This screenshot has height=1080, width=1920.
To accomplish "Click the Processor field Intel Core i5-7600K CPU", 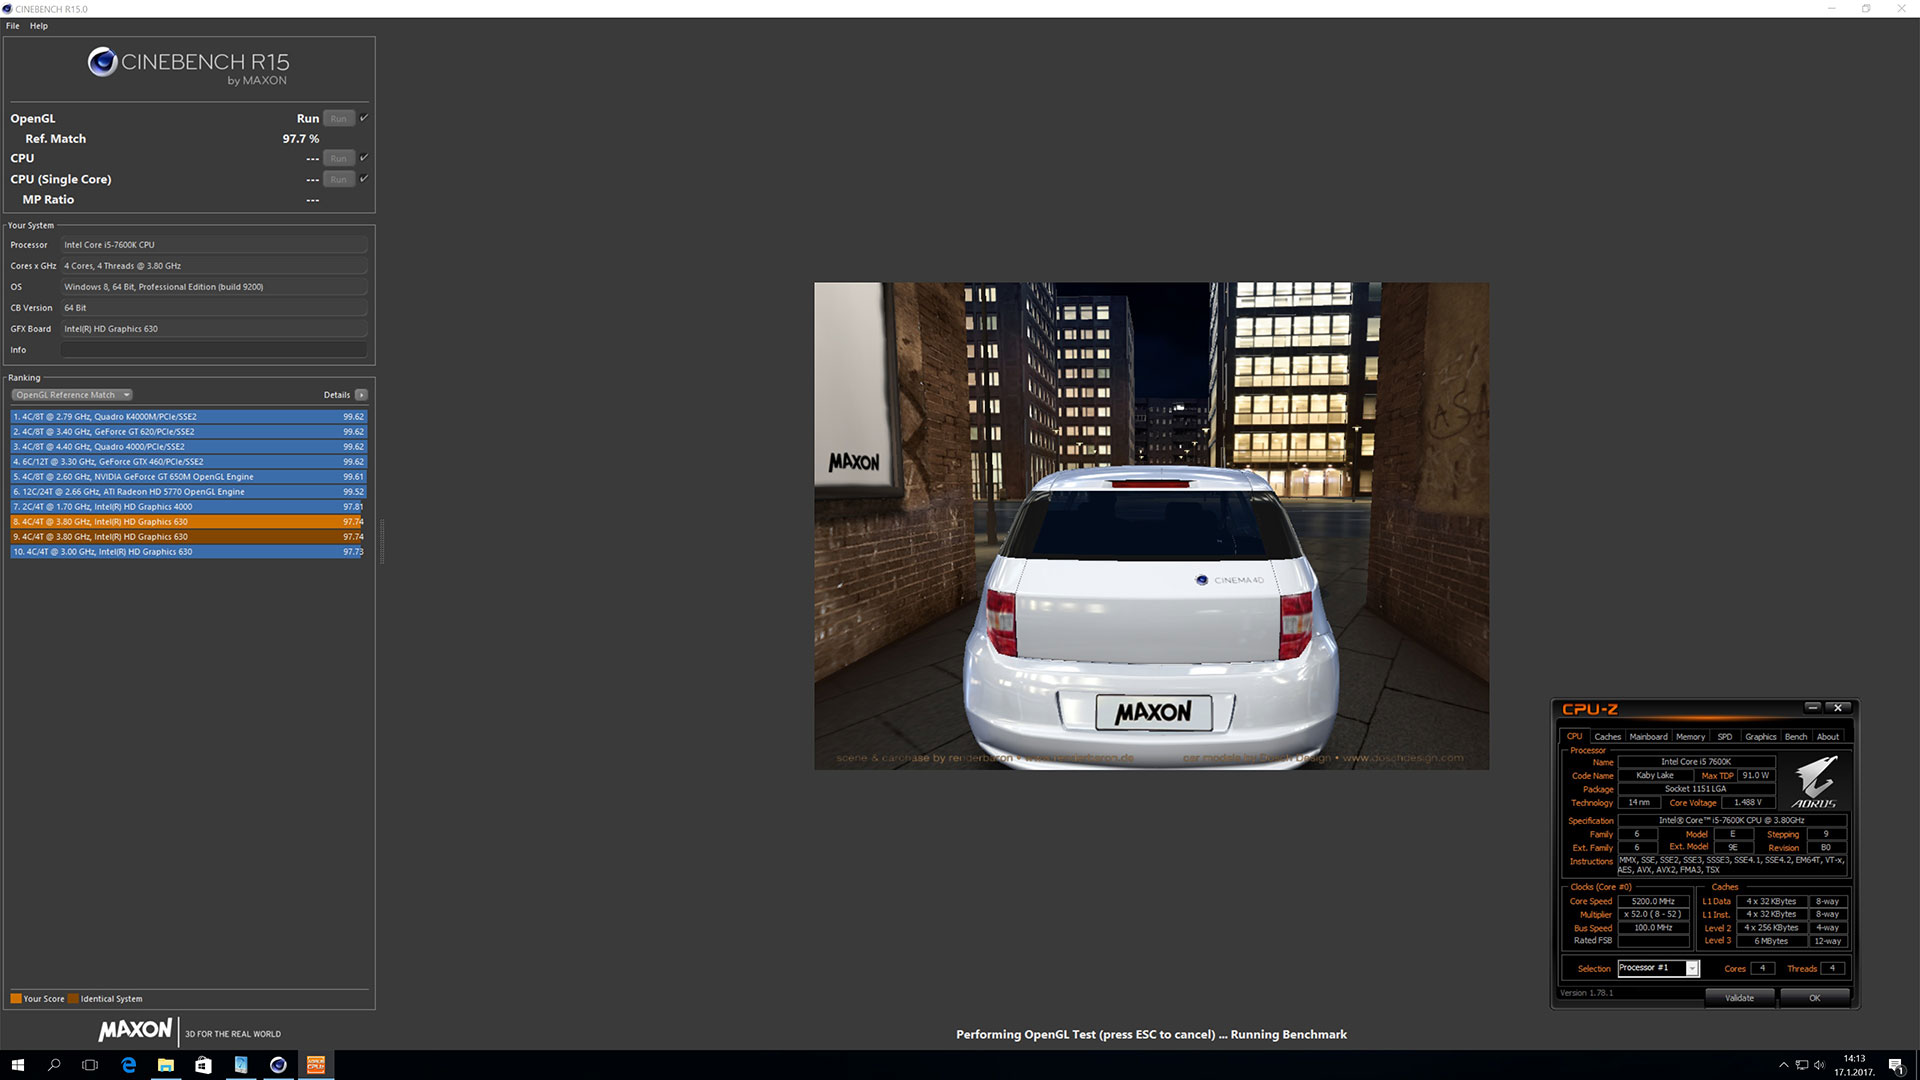I will [214, 245].
